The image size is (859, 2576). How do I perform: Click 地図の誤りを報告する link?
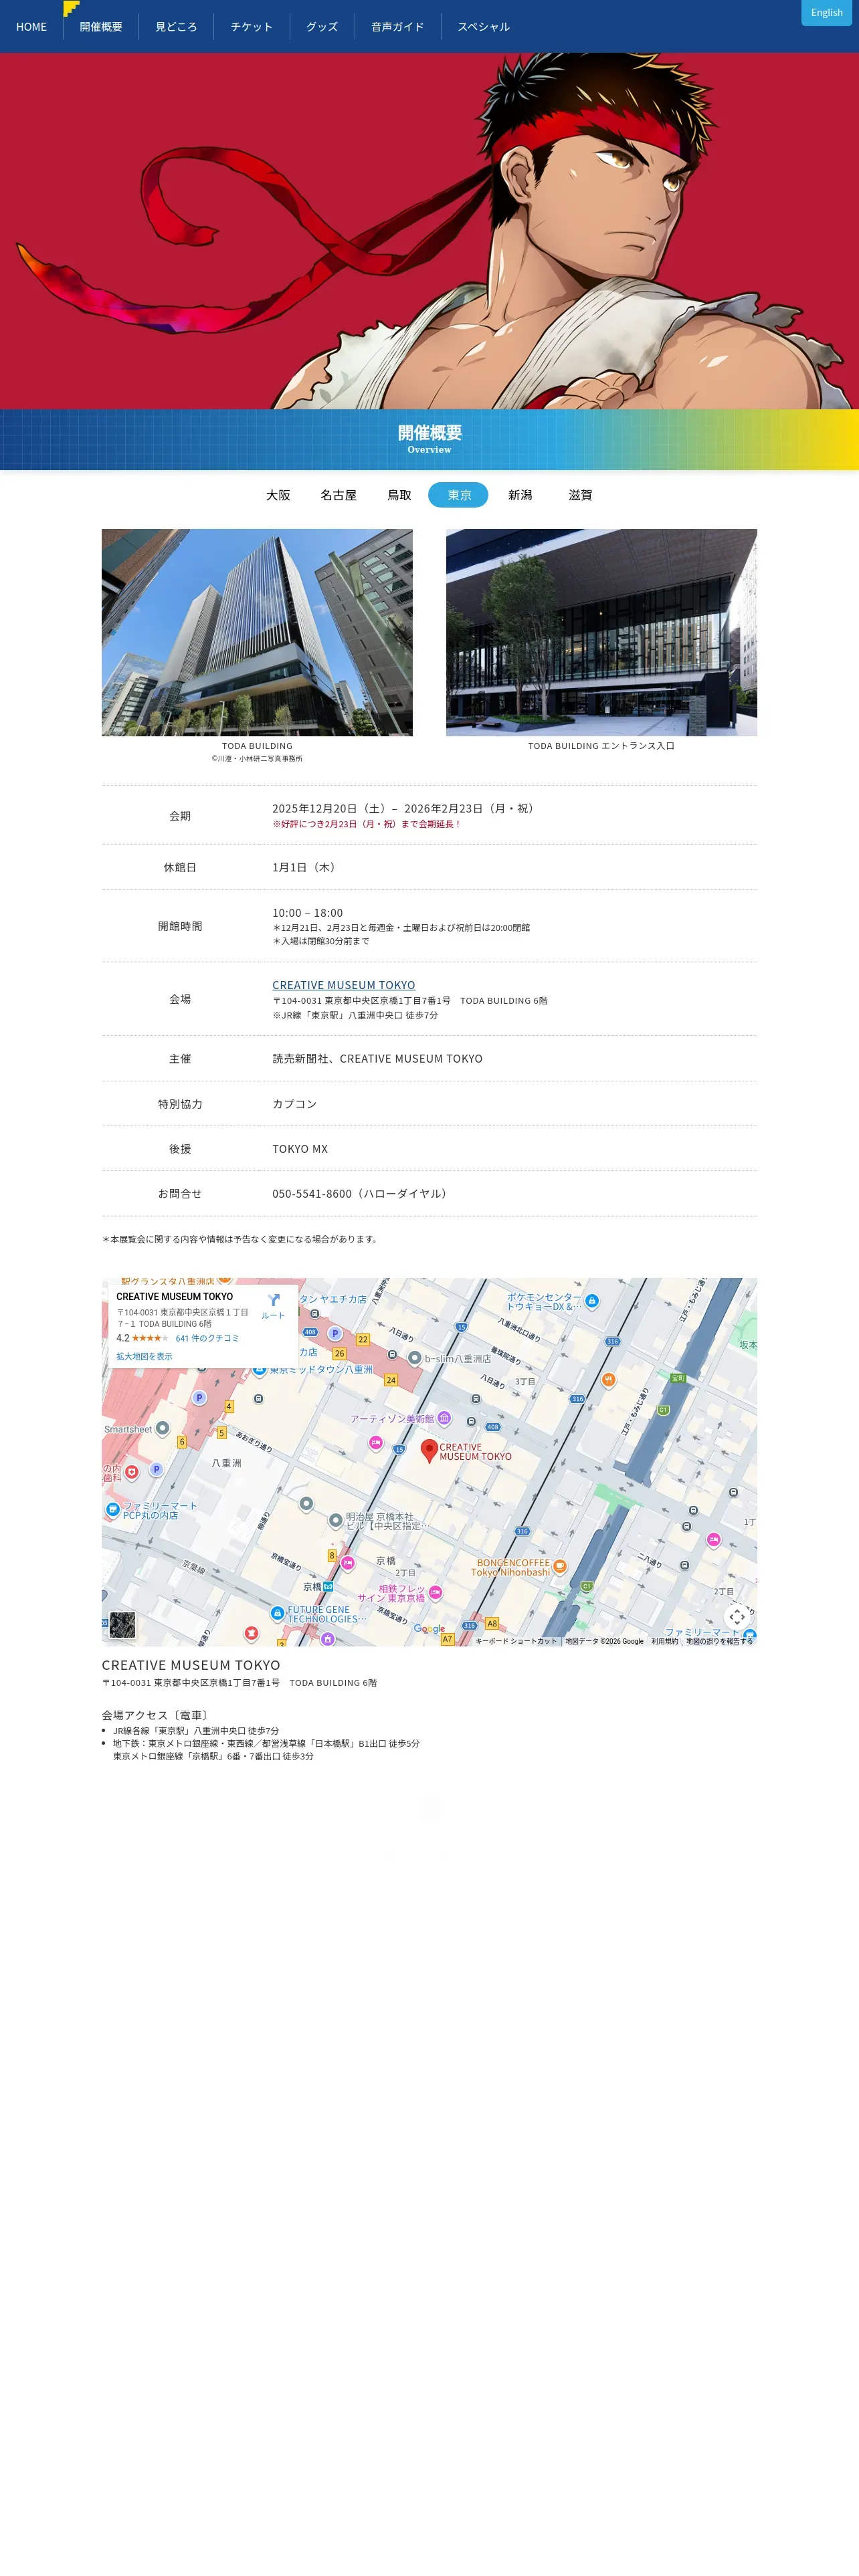tap(719, 1641)
